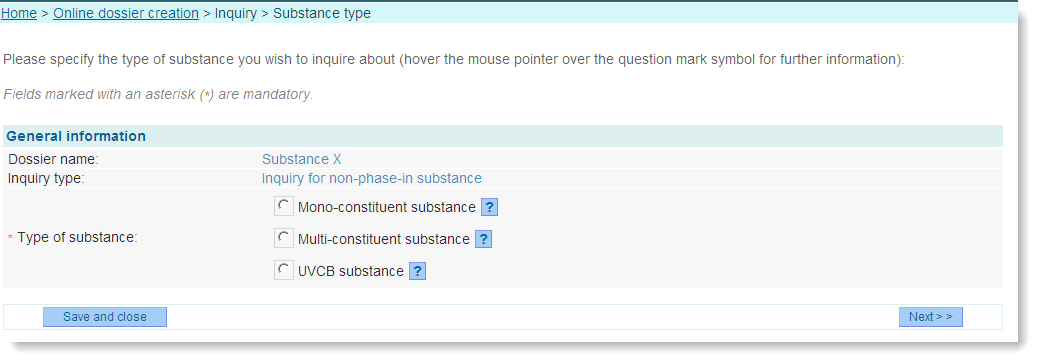Open the Home breadcrumb link
This screenshot has width=1038, height=362.
point(19,13)
